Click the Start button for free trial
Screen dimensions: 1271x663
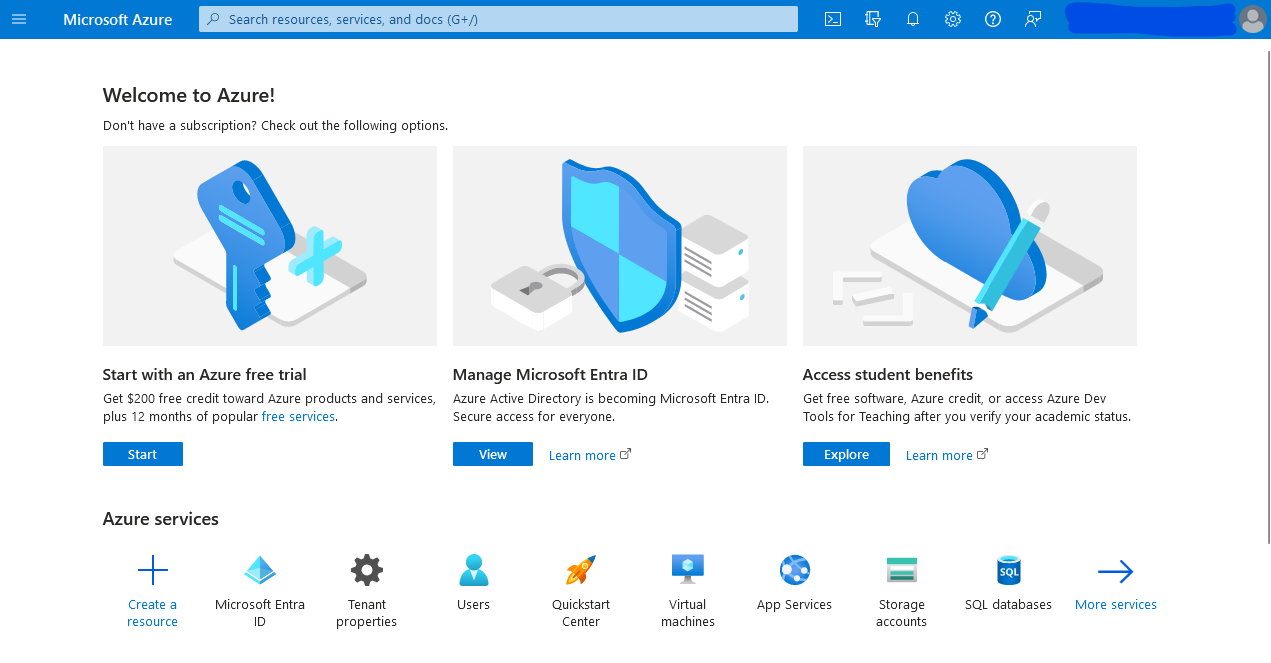click(143, 454)
